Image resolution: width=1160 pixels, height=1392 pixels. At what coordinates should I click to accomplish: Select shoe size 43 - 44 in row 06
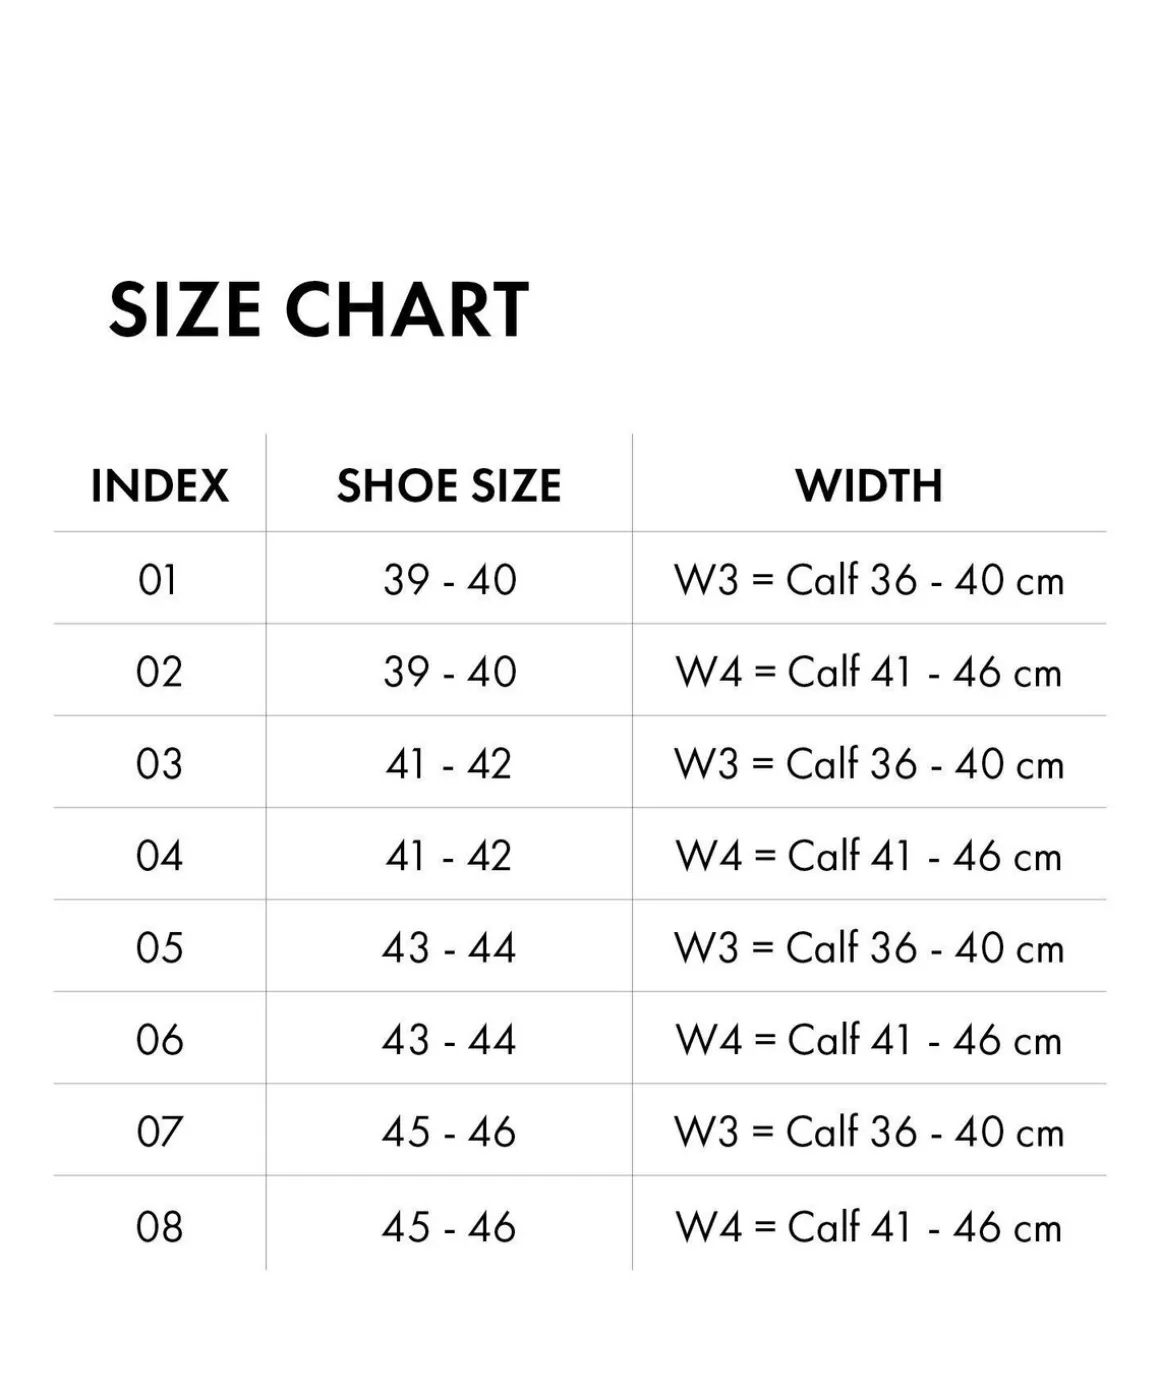(449, 1039)
